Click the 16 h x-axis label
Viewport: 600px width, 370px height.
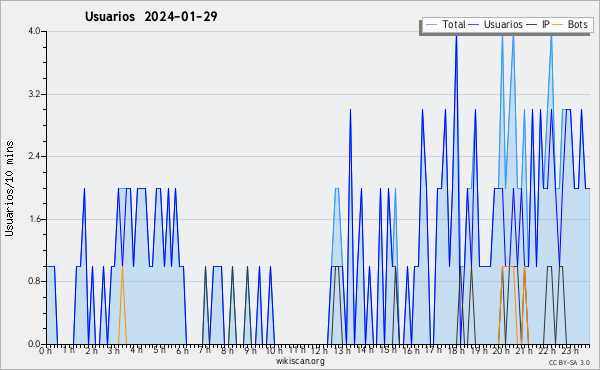[x=410, y=350]
